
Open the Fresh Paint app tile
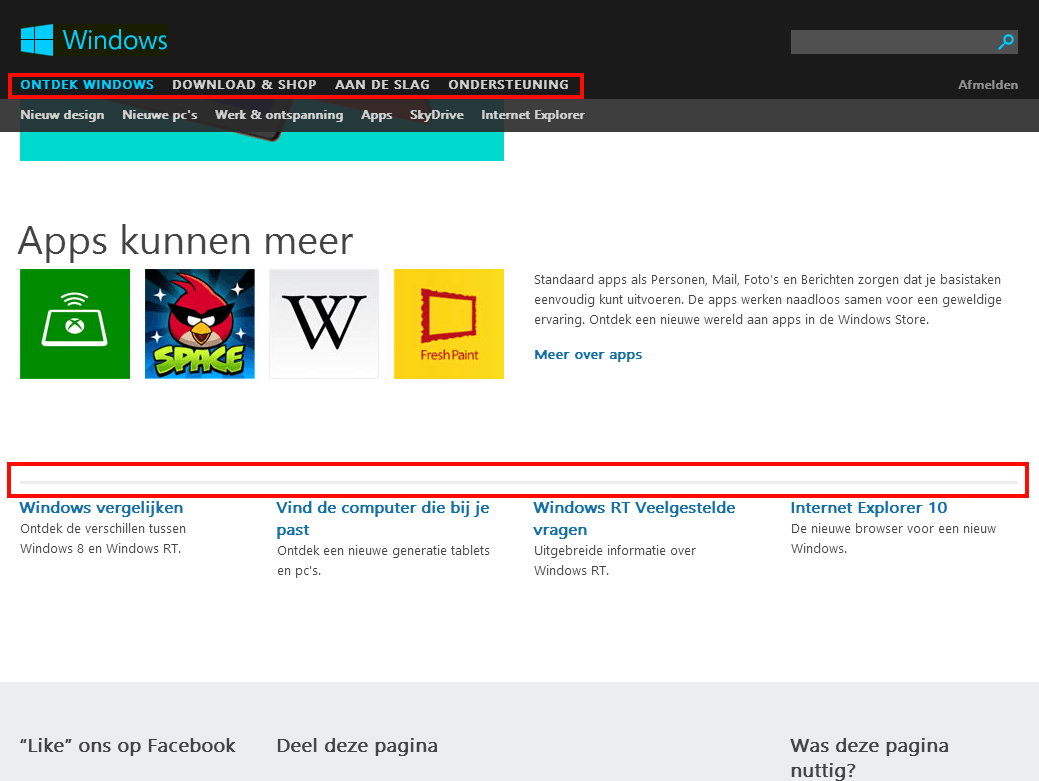449,324
